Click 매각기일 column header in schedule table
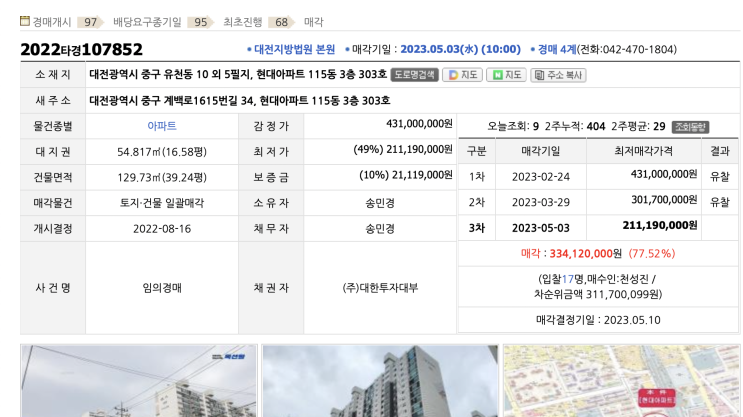This screenshot has height=417, width=743. (541, 151)
